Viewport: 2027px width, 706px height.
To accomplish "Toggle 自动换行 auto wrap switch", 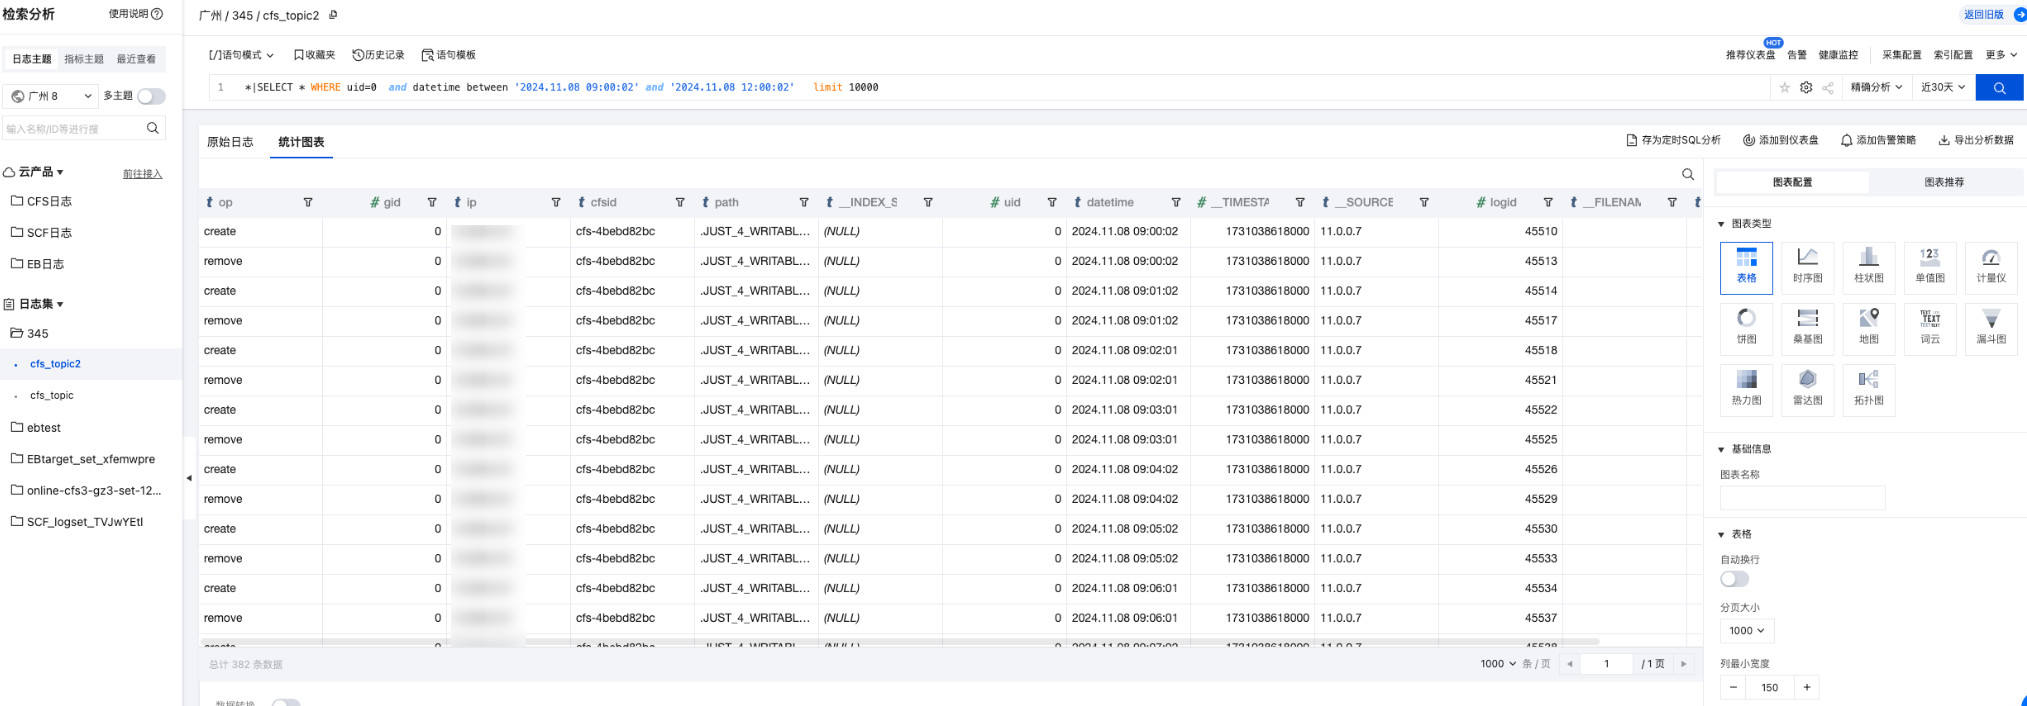I will (x=1734, y=579).
